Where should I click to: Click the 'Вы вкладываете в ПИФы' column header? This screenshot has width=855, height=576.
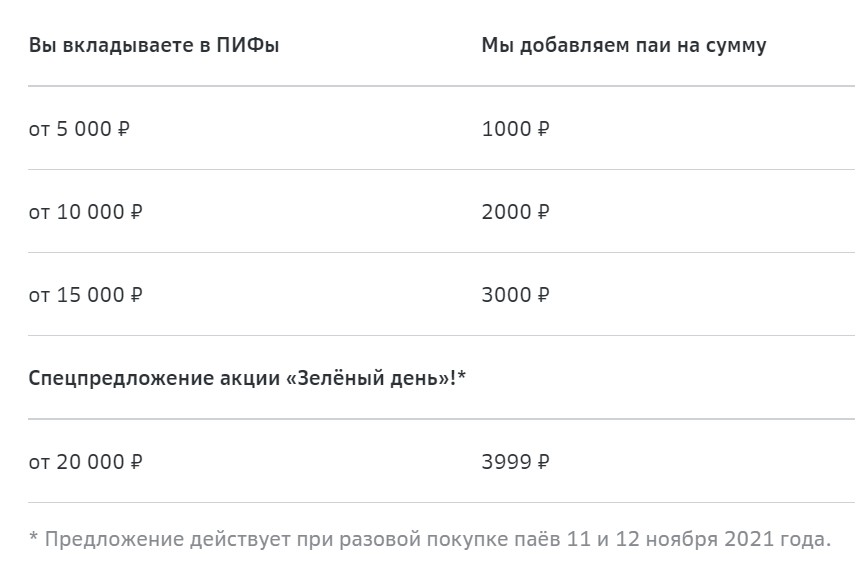154,45
